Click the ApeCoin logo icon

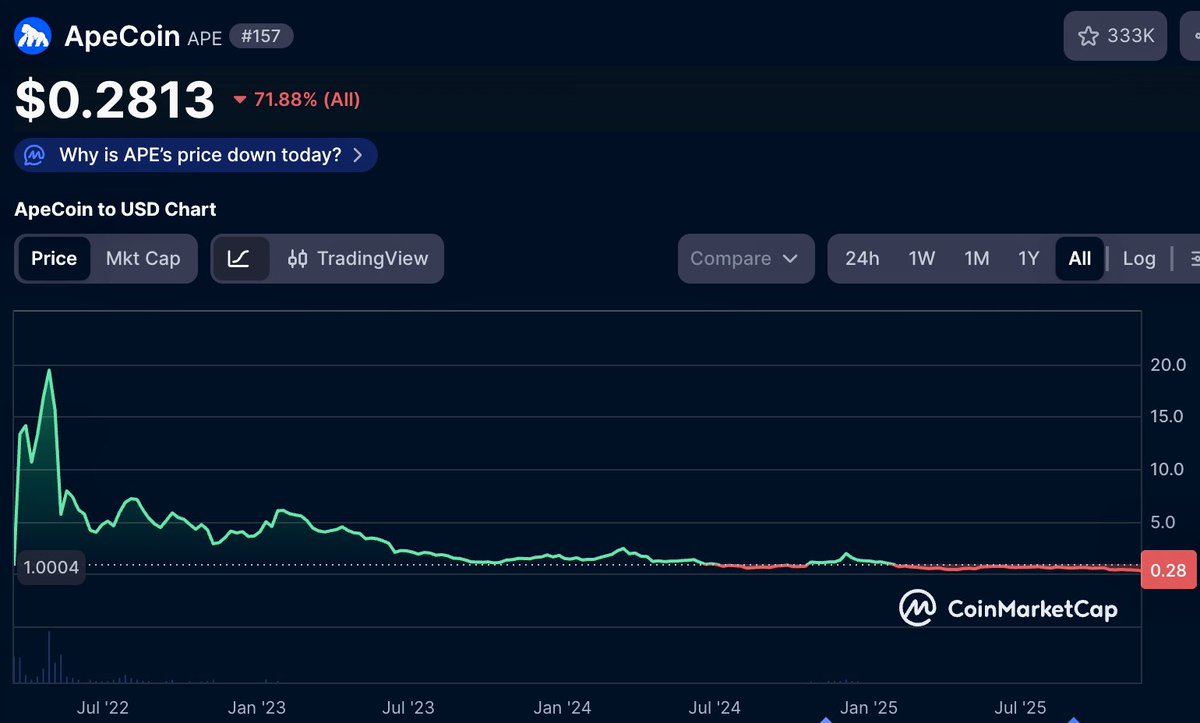33,36
